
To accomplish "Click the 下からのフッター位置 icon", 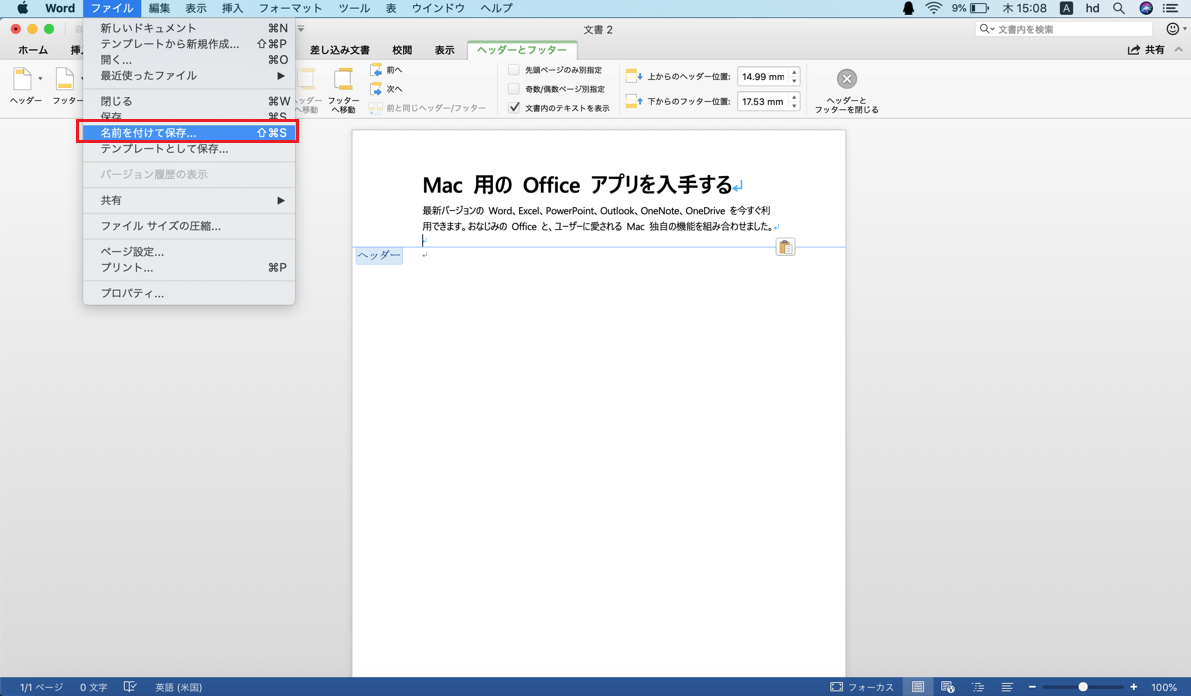I will [633, 101].
